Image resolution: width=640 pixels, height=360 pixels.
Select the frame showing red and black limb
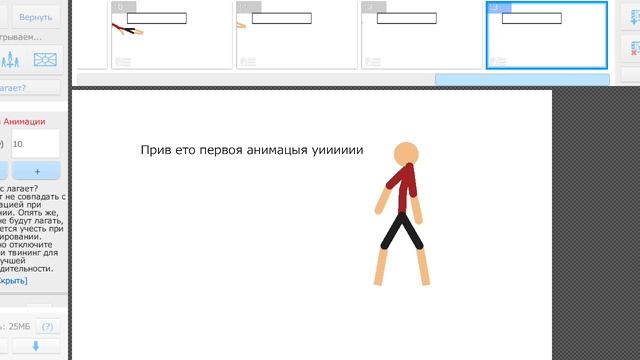point(172,35)
